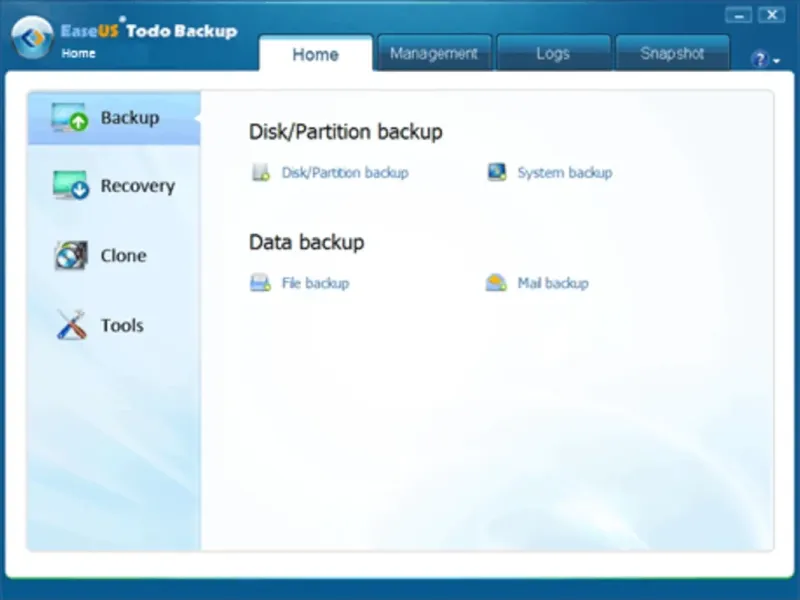
Task: Click the Recovery monitor icon in sidebar
Action: click(71, 185)
